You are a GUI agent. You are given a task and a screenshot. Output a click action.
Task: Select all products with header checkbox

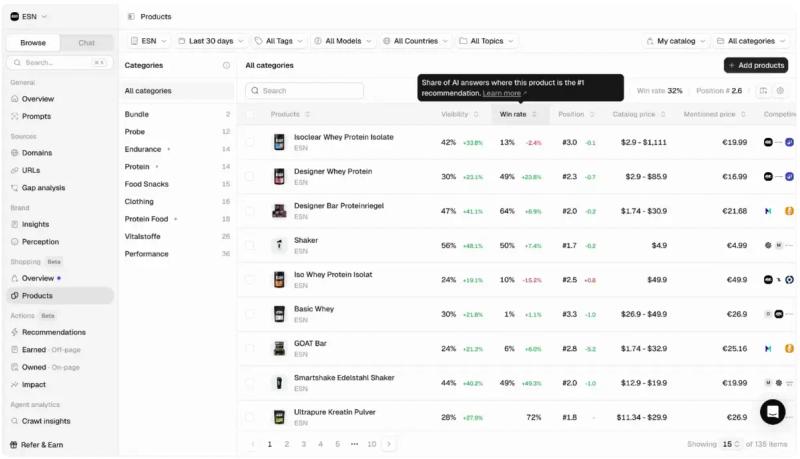point(250,114)
